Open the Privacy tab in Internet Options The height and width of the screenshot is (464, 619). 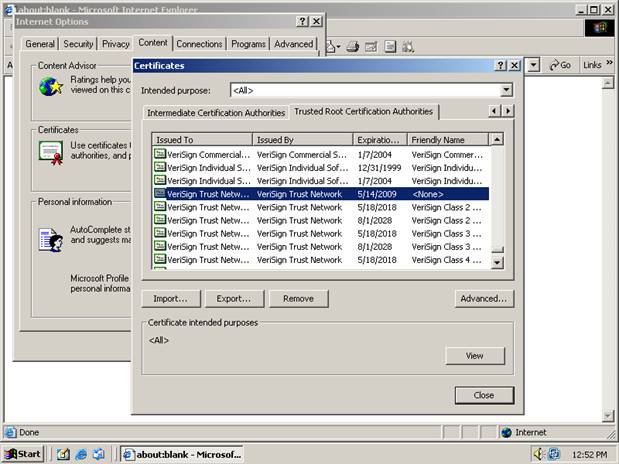[116, 44]
